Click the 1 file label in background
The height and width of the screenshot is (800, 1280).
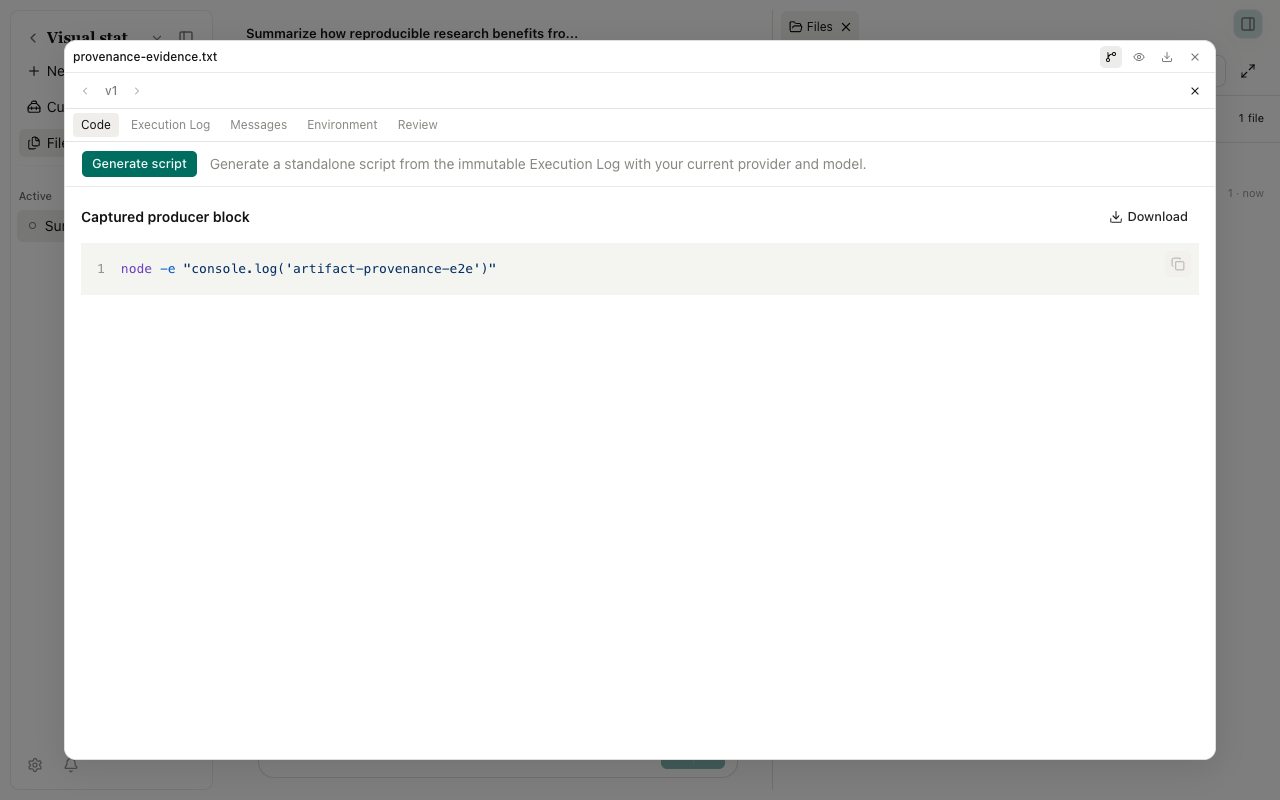1251,118
